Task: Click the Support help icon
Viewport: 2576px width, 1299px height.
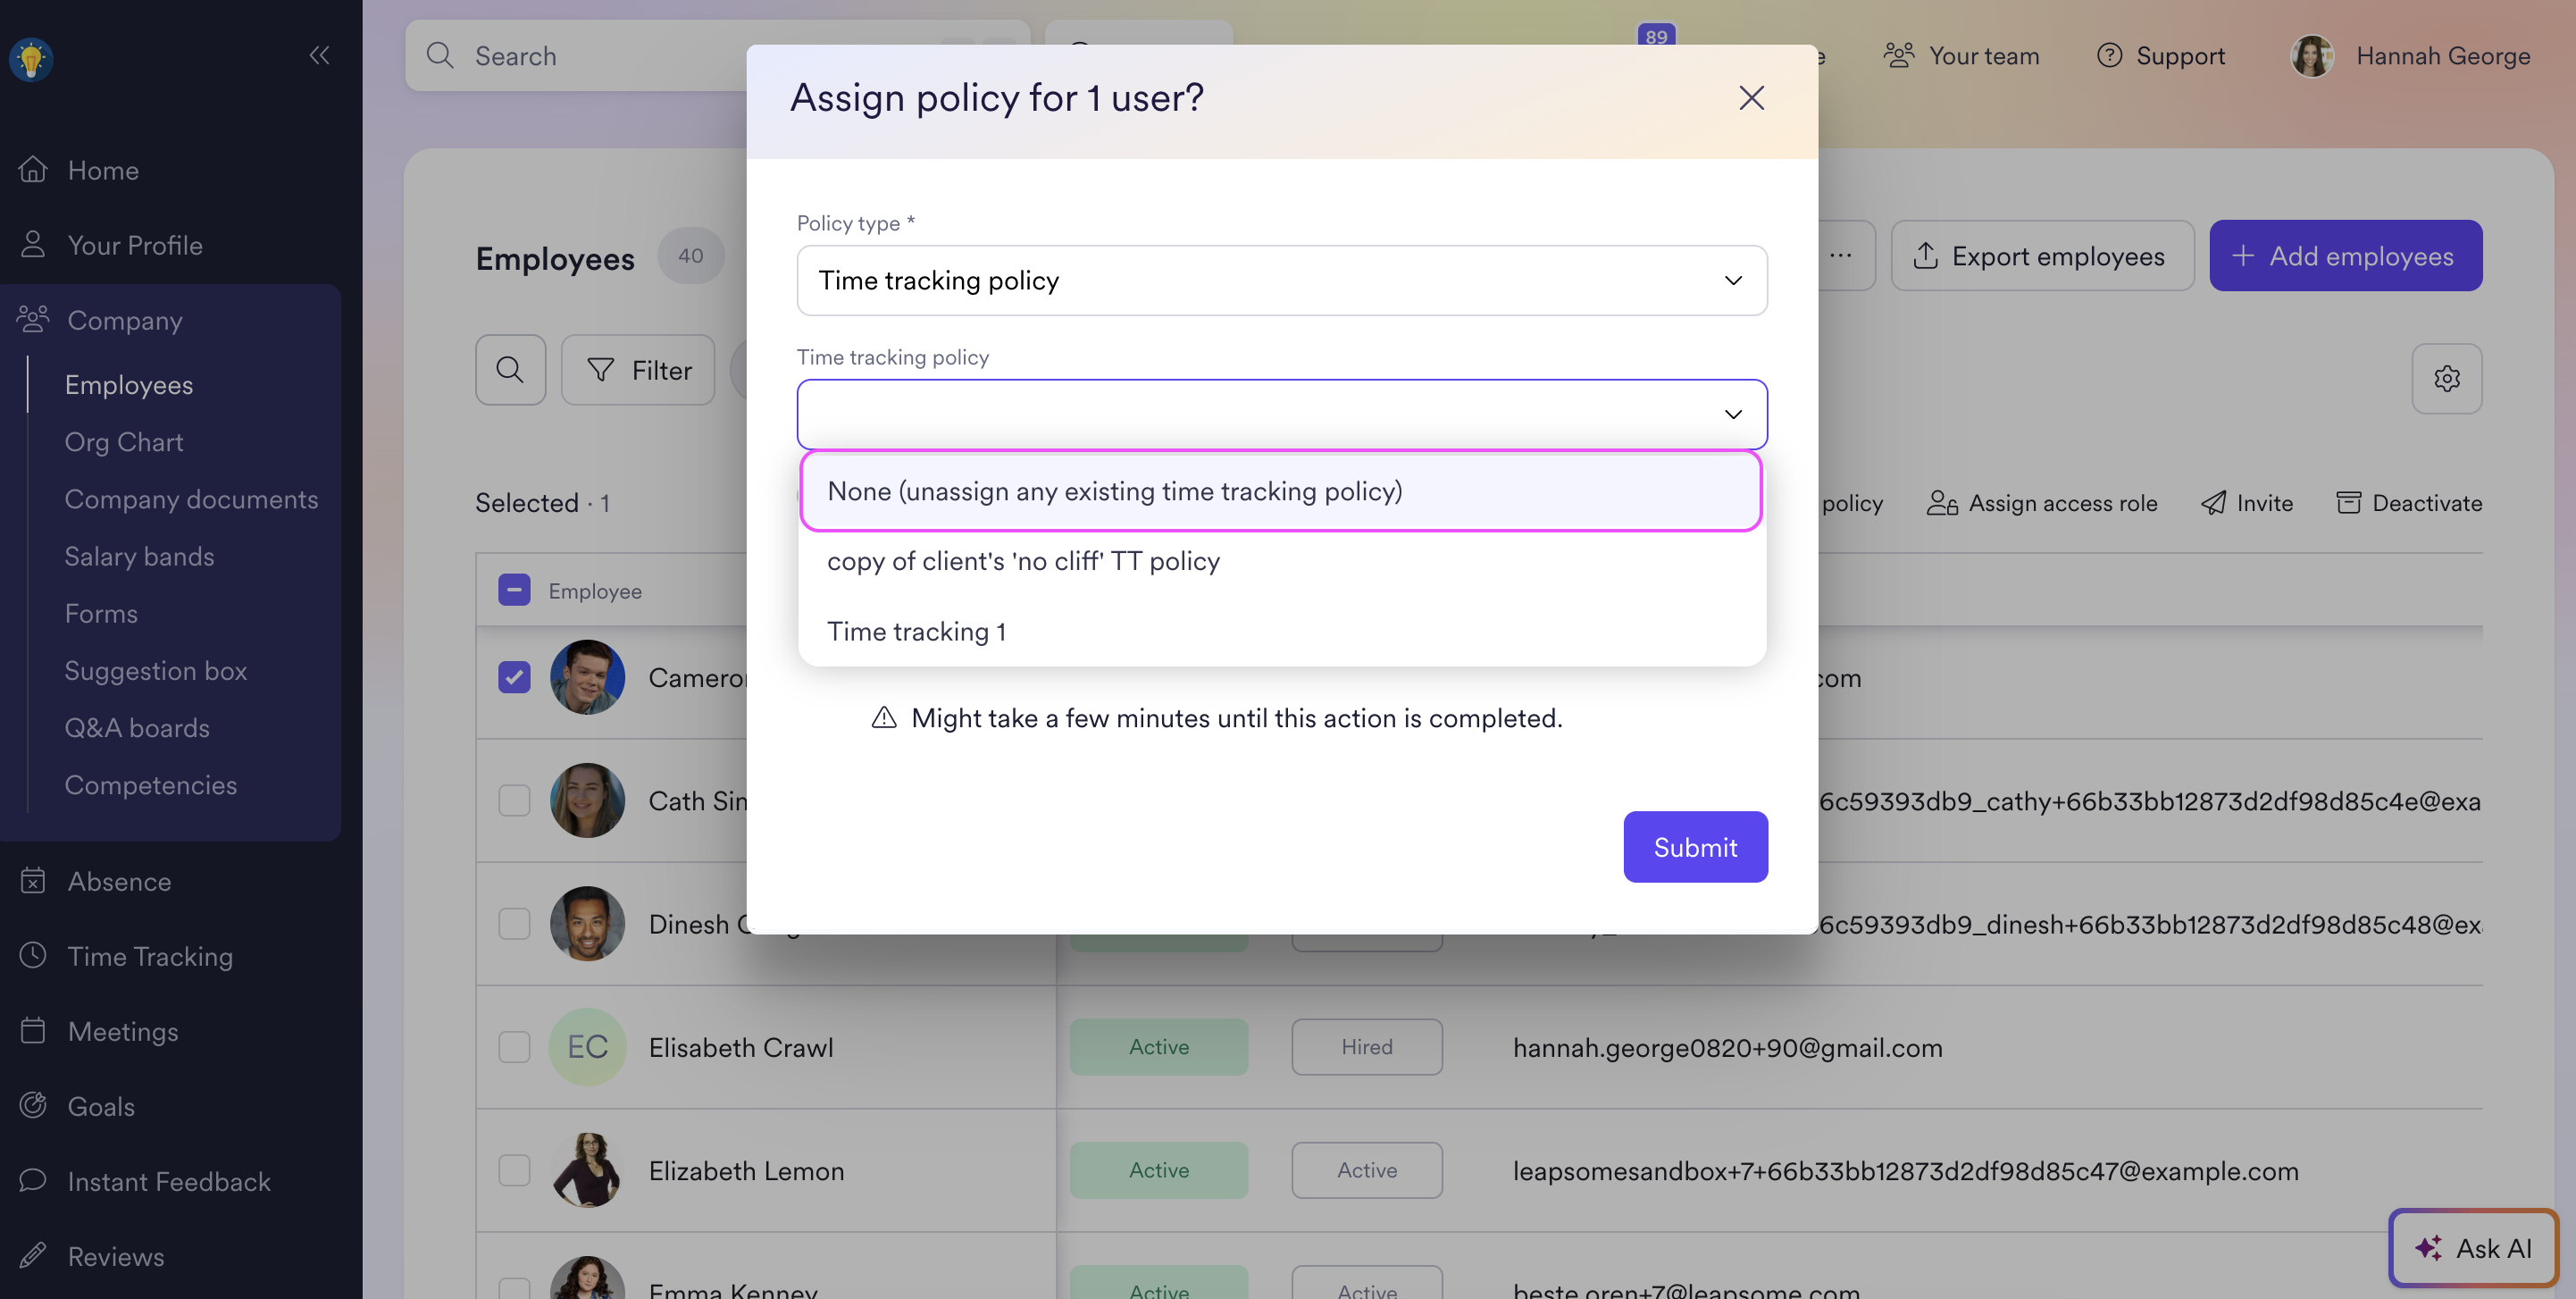Action: click(2109, 56)
